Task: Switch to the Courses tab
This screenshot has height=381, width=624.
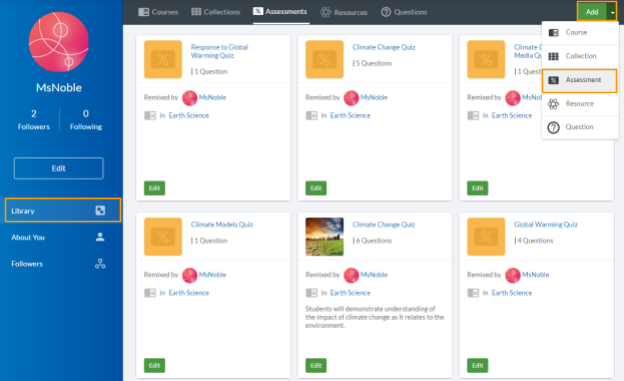Action: [158, 12]
